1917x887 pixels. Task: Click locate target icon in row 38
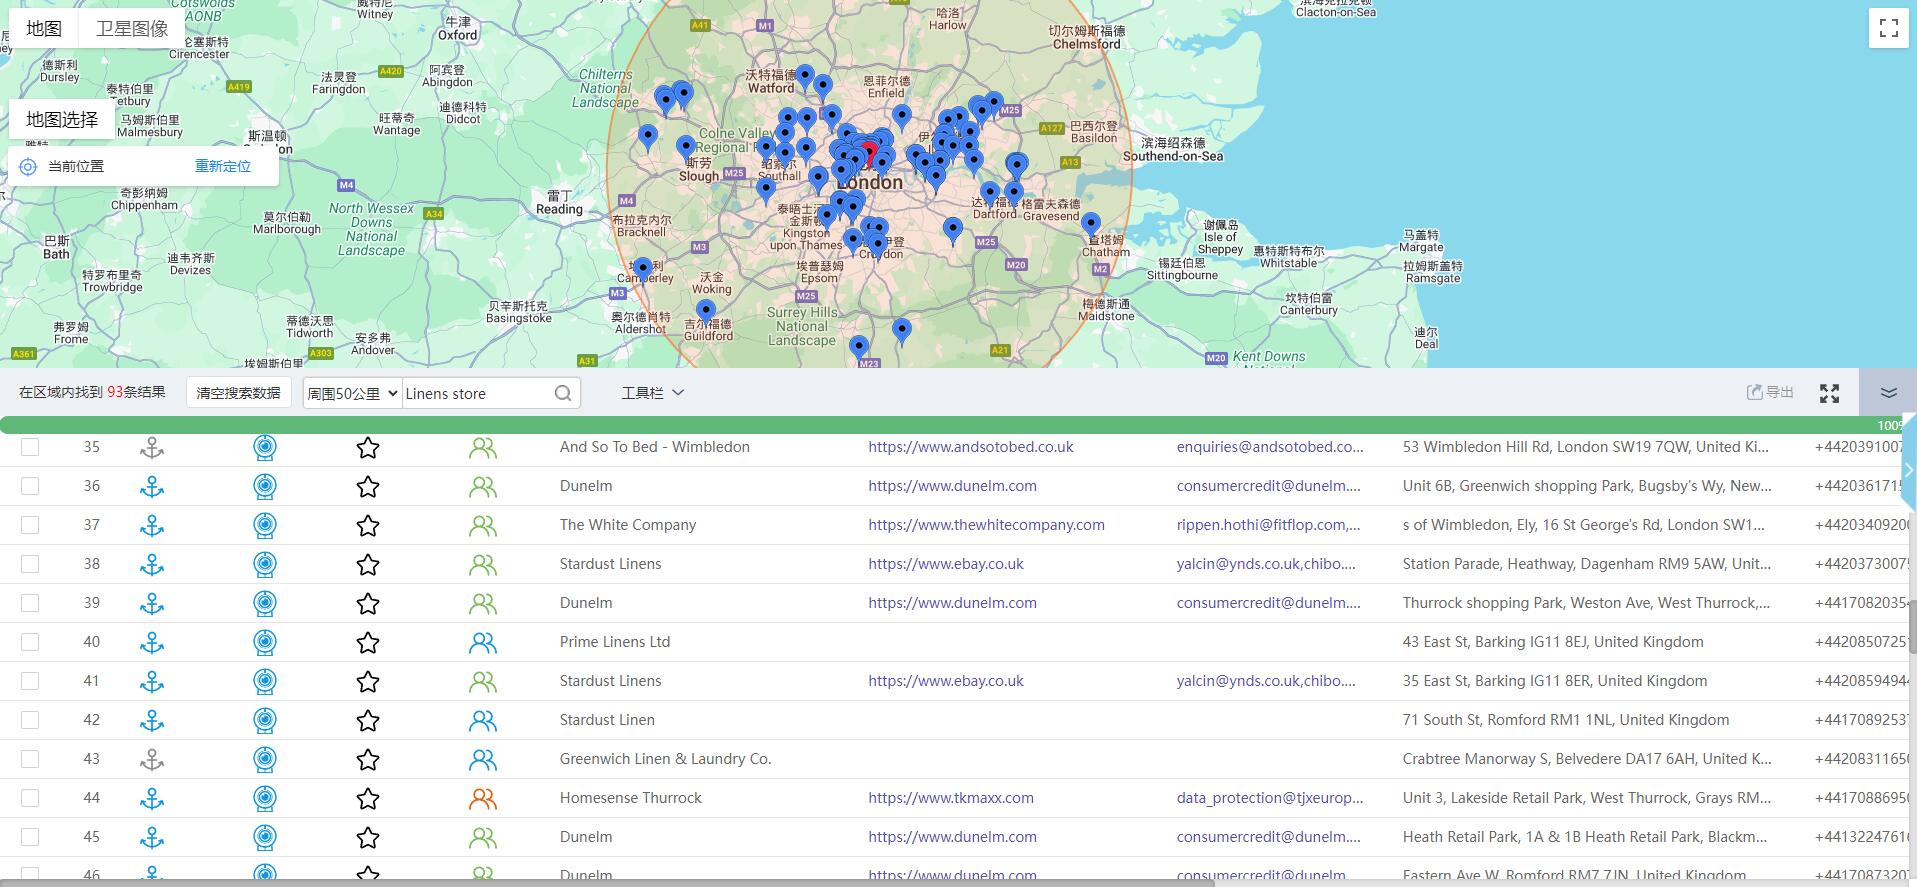click(x=265, y=564)
